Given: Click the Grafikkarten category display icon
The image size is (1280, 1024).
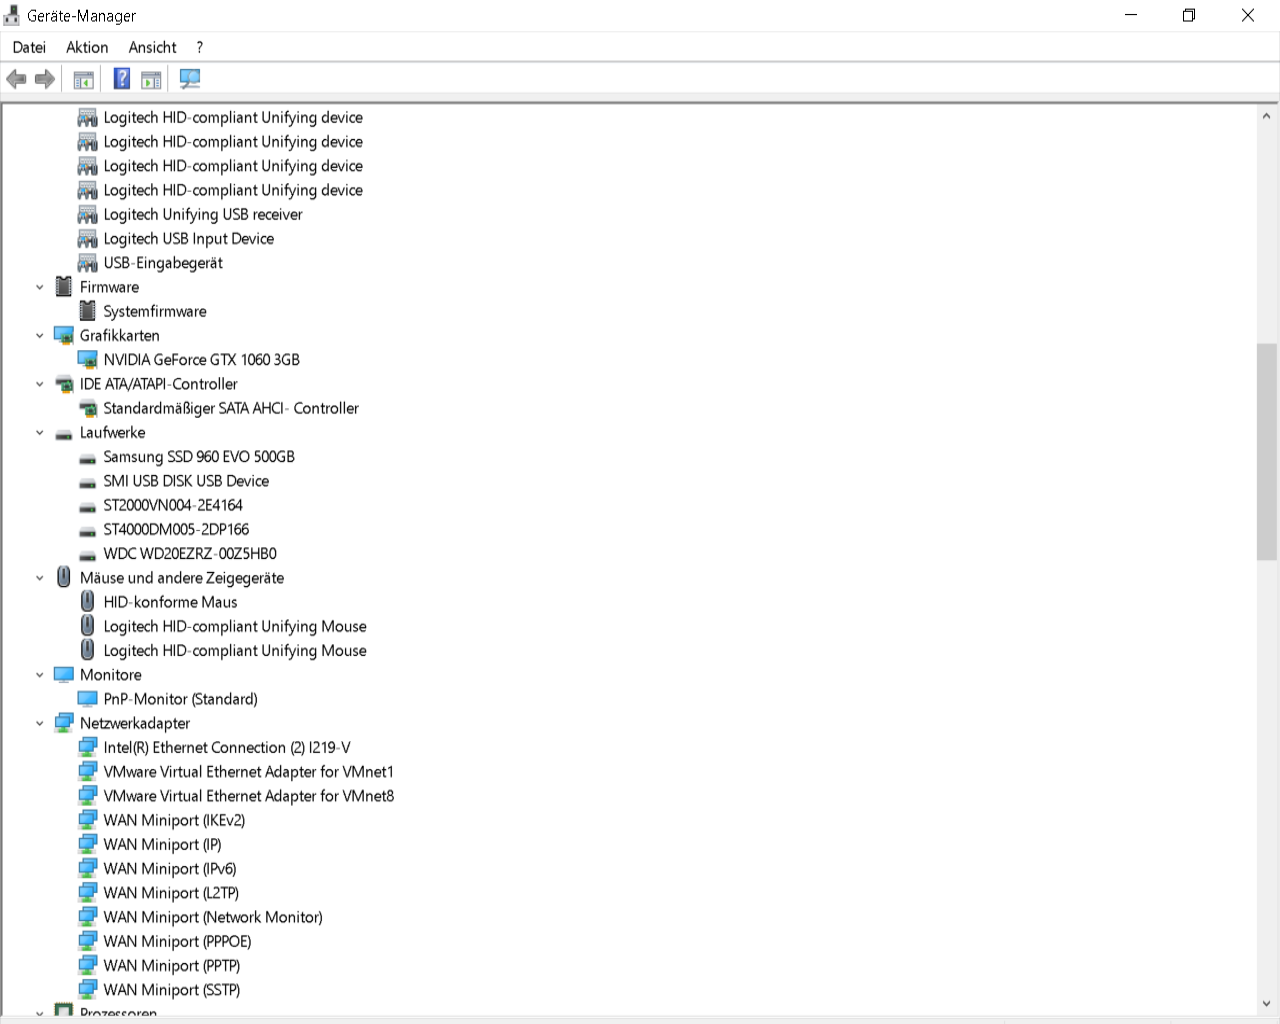Looking at the screenshot, I should pos(64,335).
